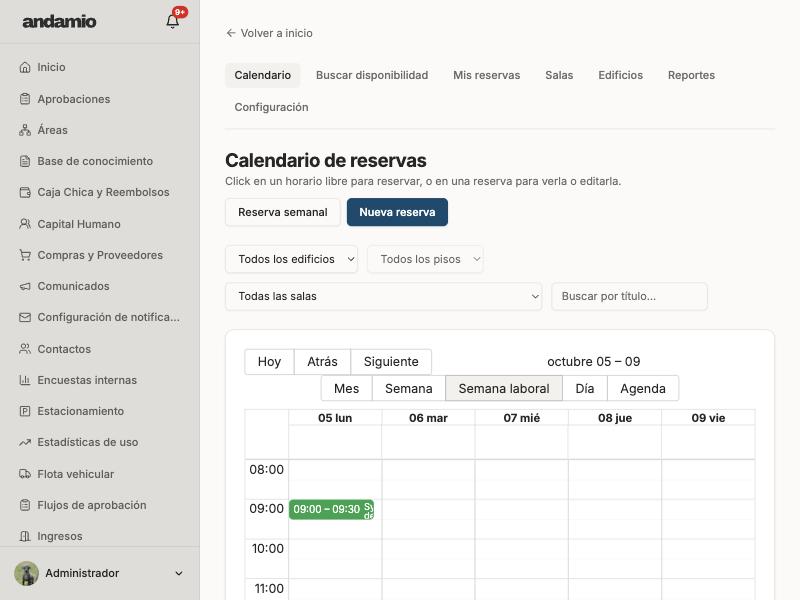Image resolution: width=800 pixels, height=600 pixels.
Task: Click the Caja Chica wallet icon
Action: point(24,192)
